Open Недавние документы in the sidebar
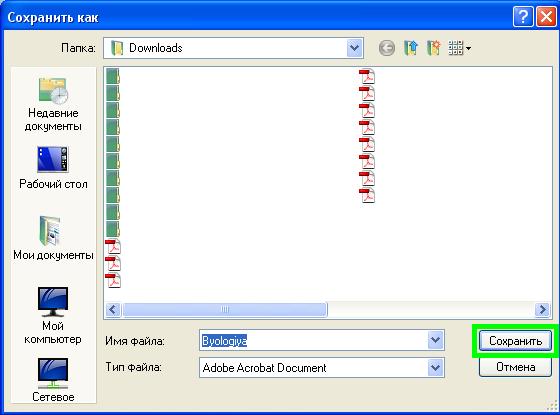Image resolution: width=560 pixels, height=415 pixels. click(x=53, y=105)
